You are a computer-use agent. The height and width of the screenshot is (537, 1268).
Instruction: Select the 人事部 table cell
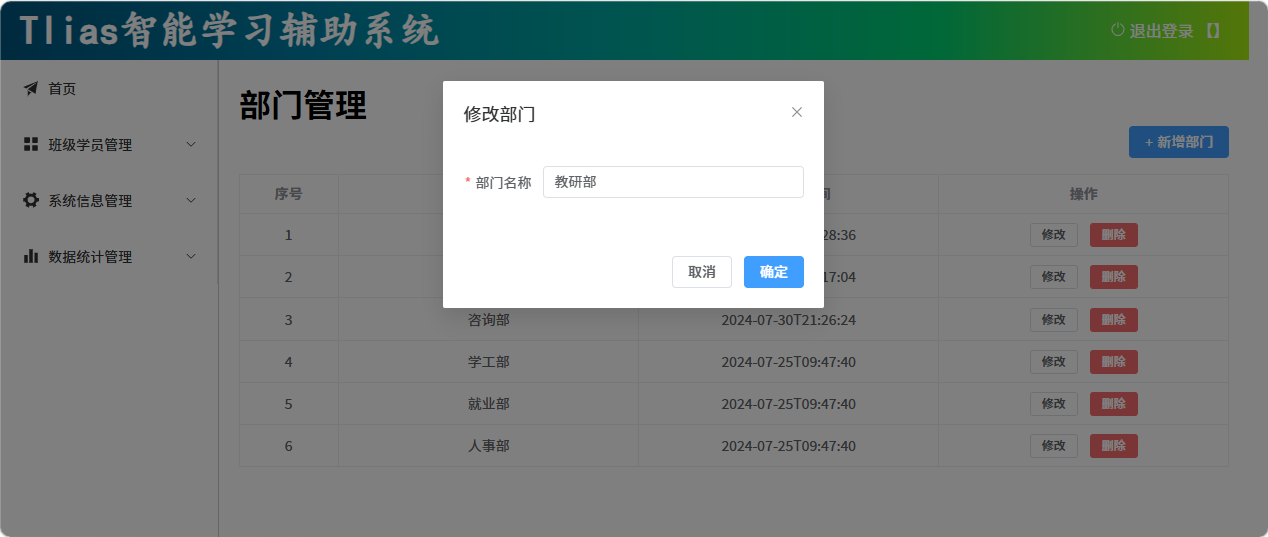489,446
